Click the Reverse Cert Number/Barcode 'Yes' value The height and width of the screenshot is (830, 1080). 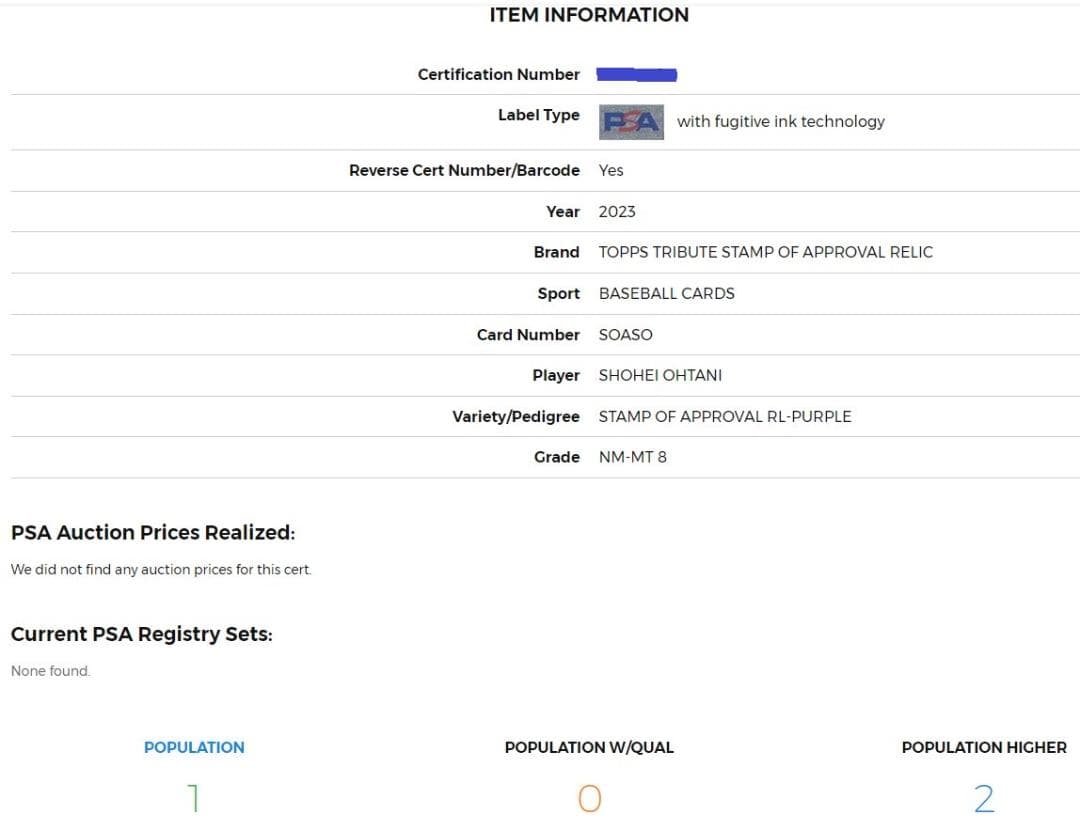coord(611,170)
